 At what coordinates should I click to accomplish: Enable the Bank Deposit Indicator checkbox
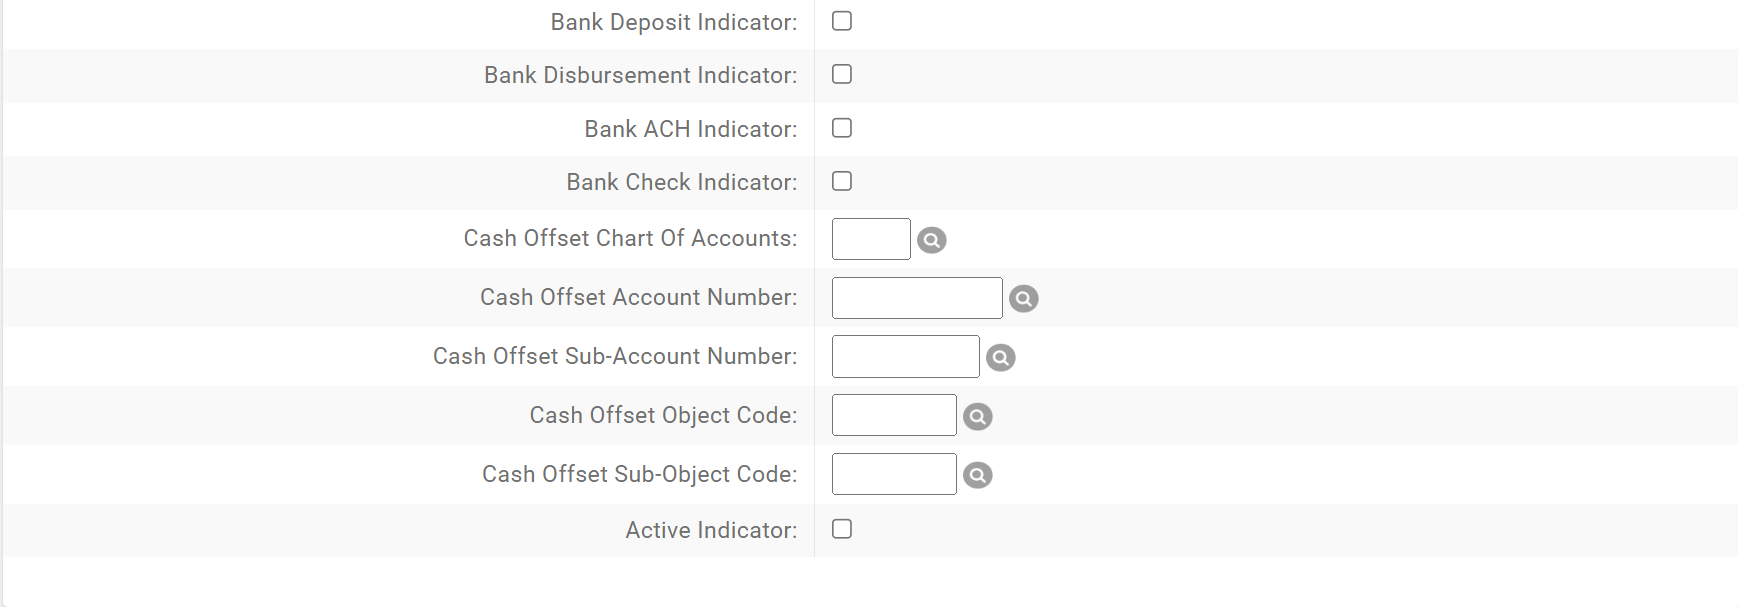coord(841,20)
